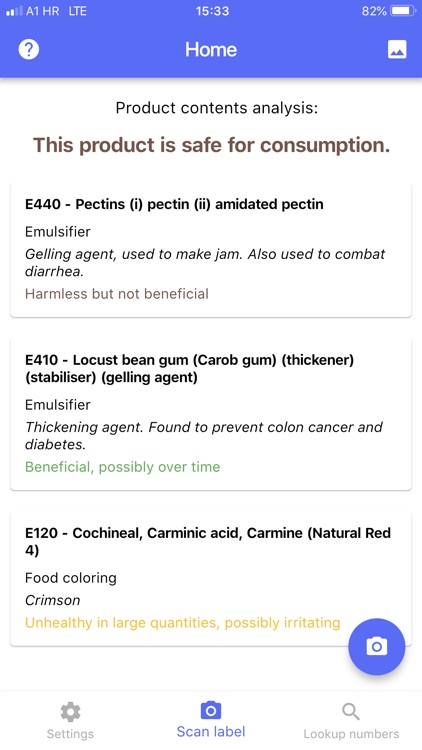This screenshot has height=750, width=422.
Task: Open the image gallery icon in header
Action: [x=397, y=49]
